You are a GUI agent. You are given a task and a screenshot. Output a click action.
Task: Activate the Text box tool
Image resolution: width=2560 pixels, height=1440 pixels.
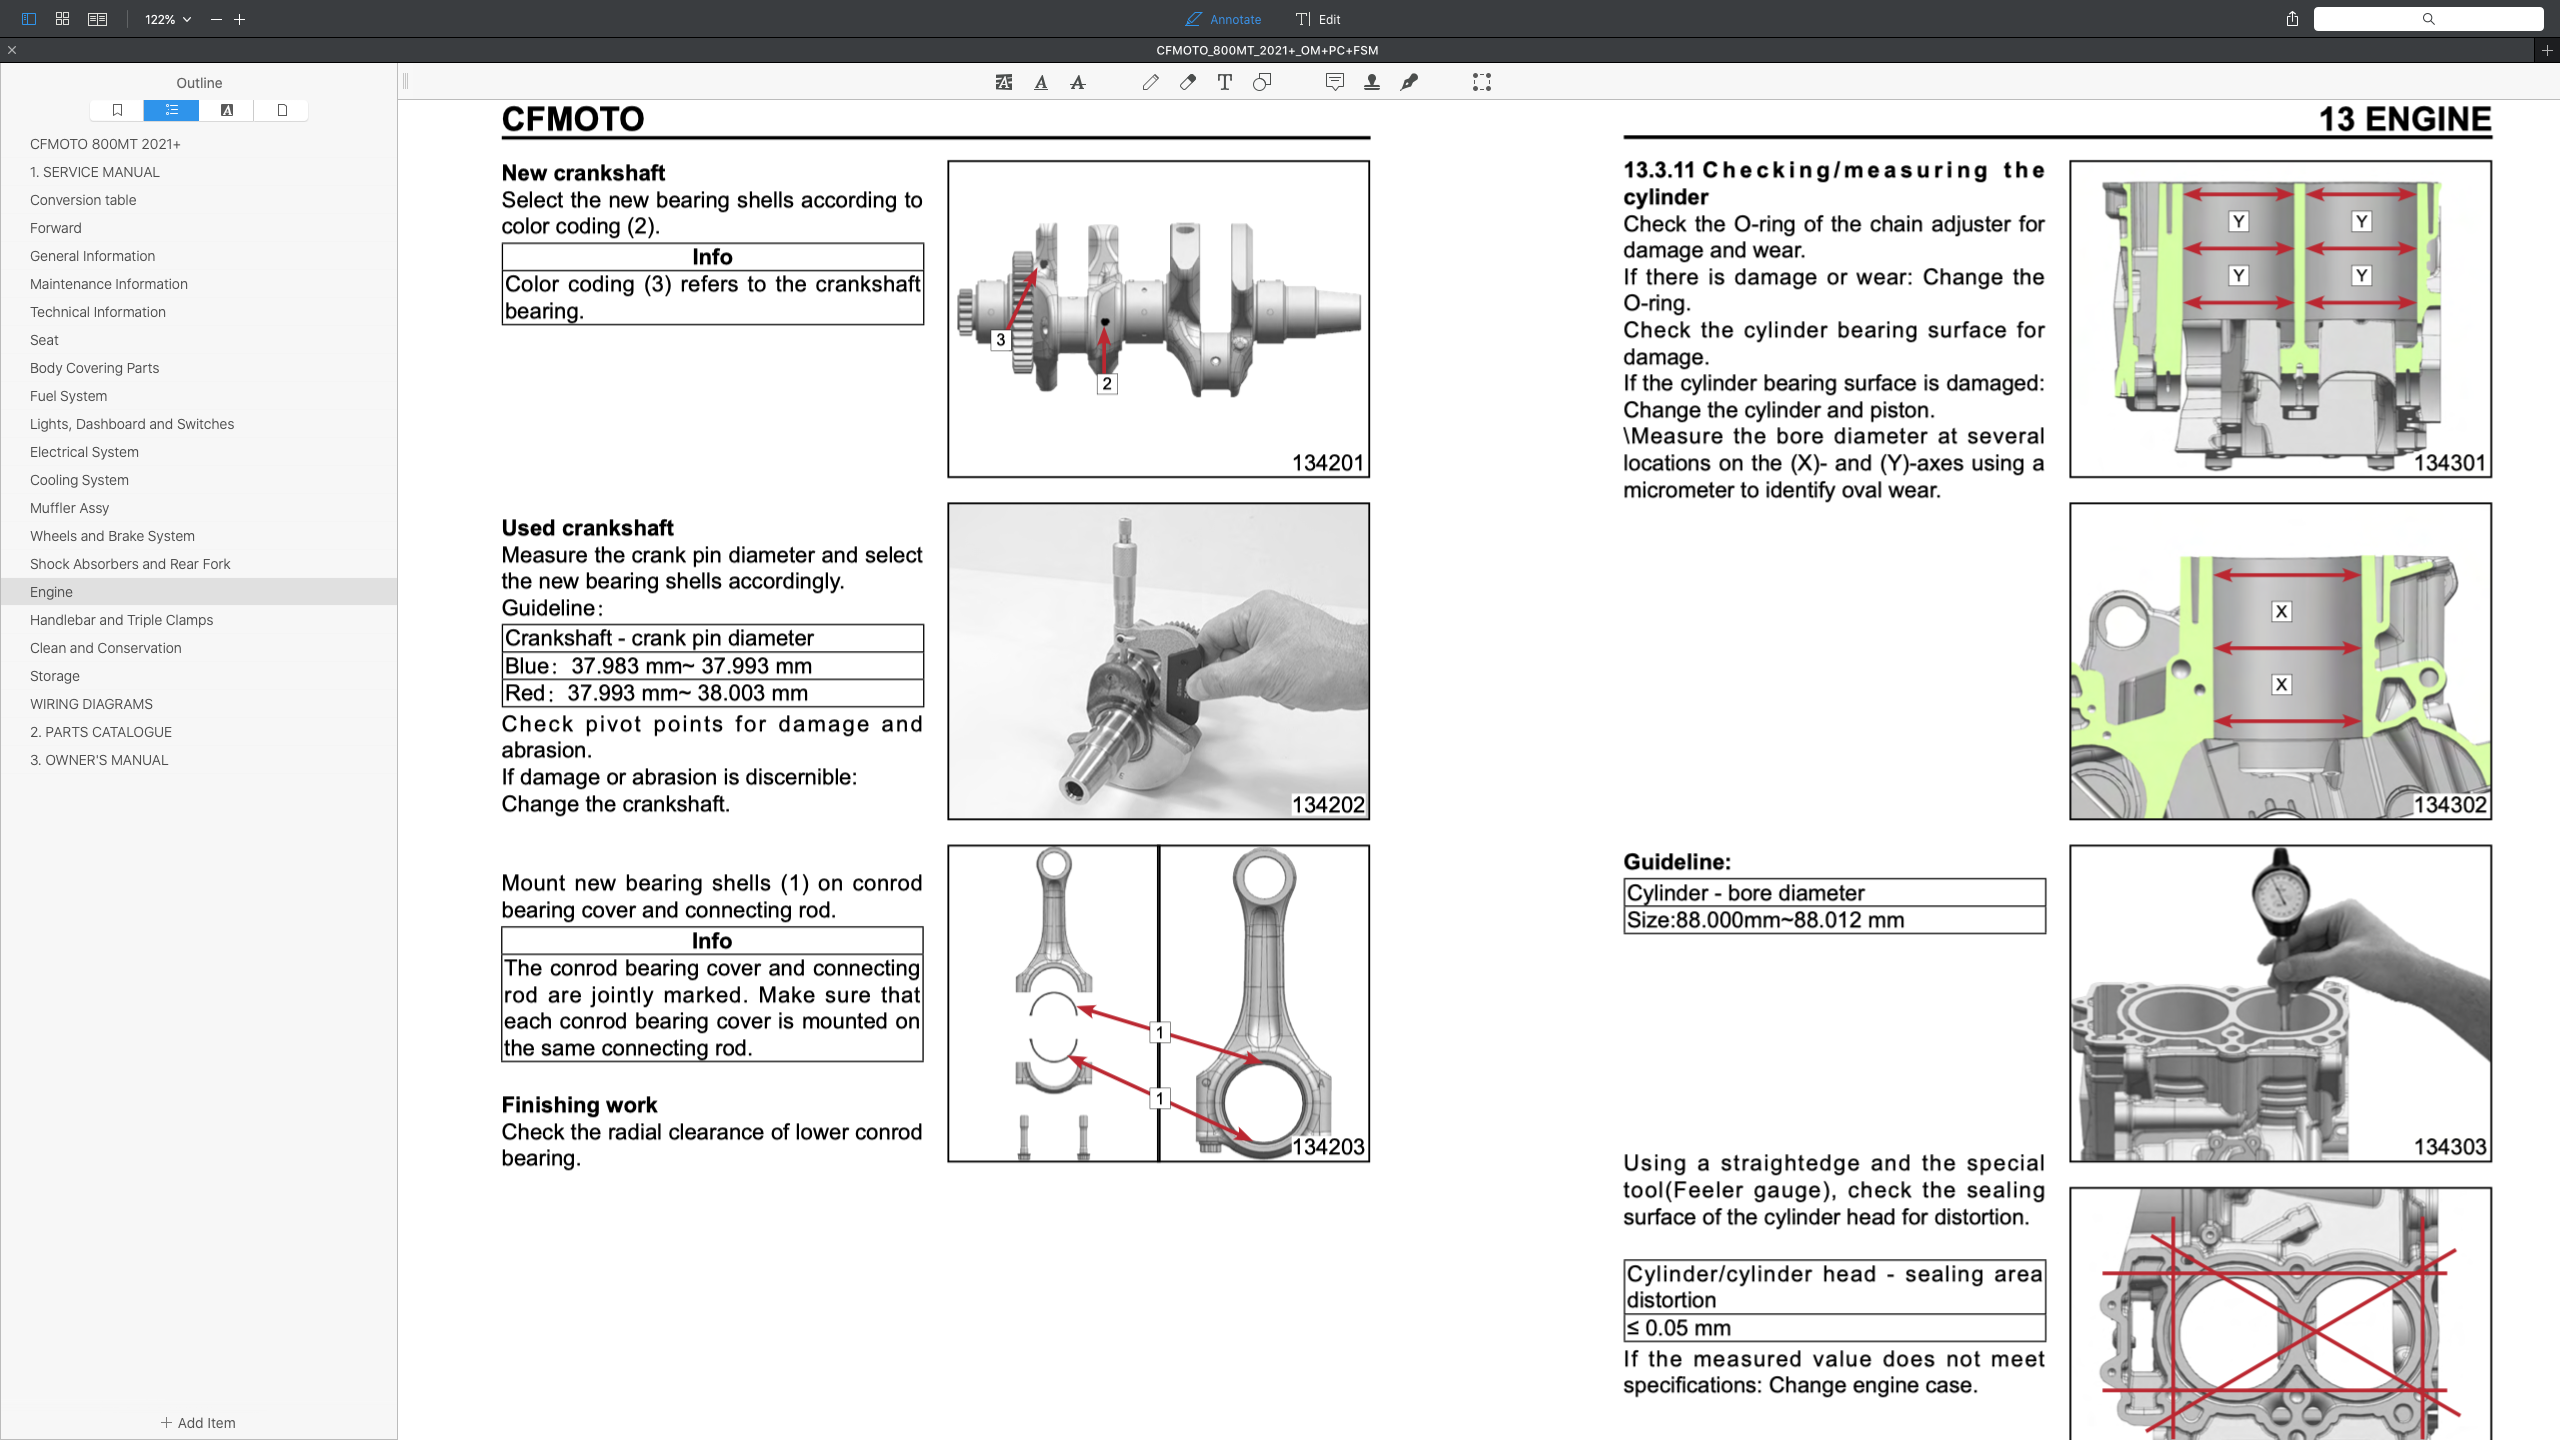tap(1225, 83)
